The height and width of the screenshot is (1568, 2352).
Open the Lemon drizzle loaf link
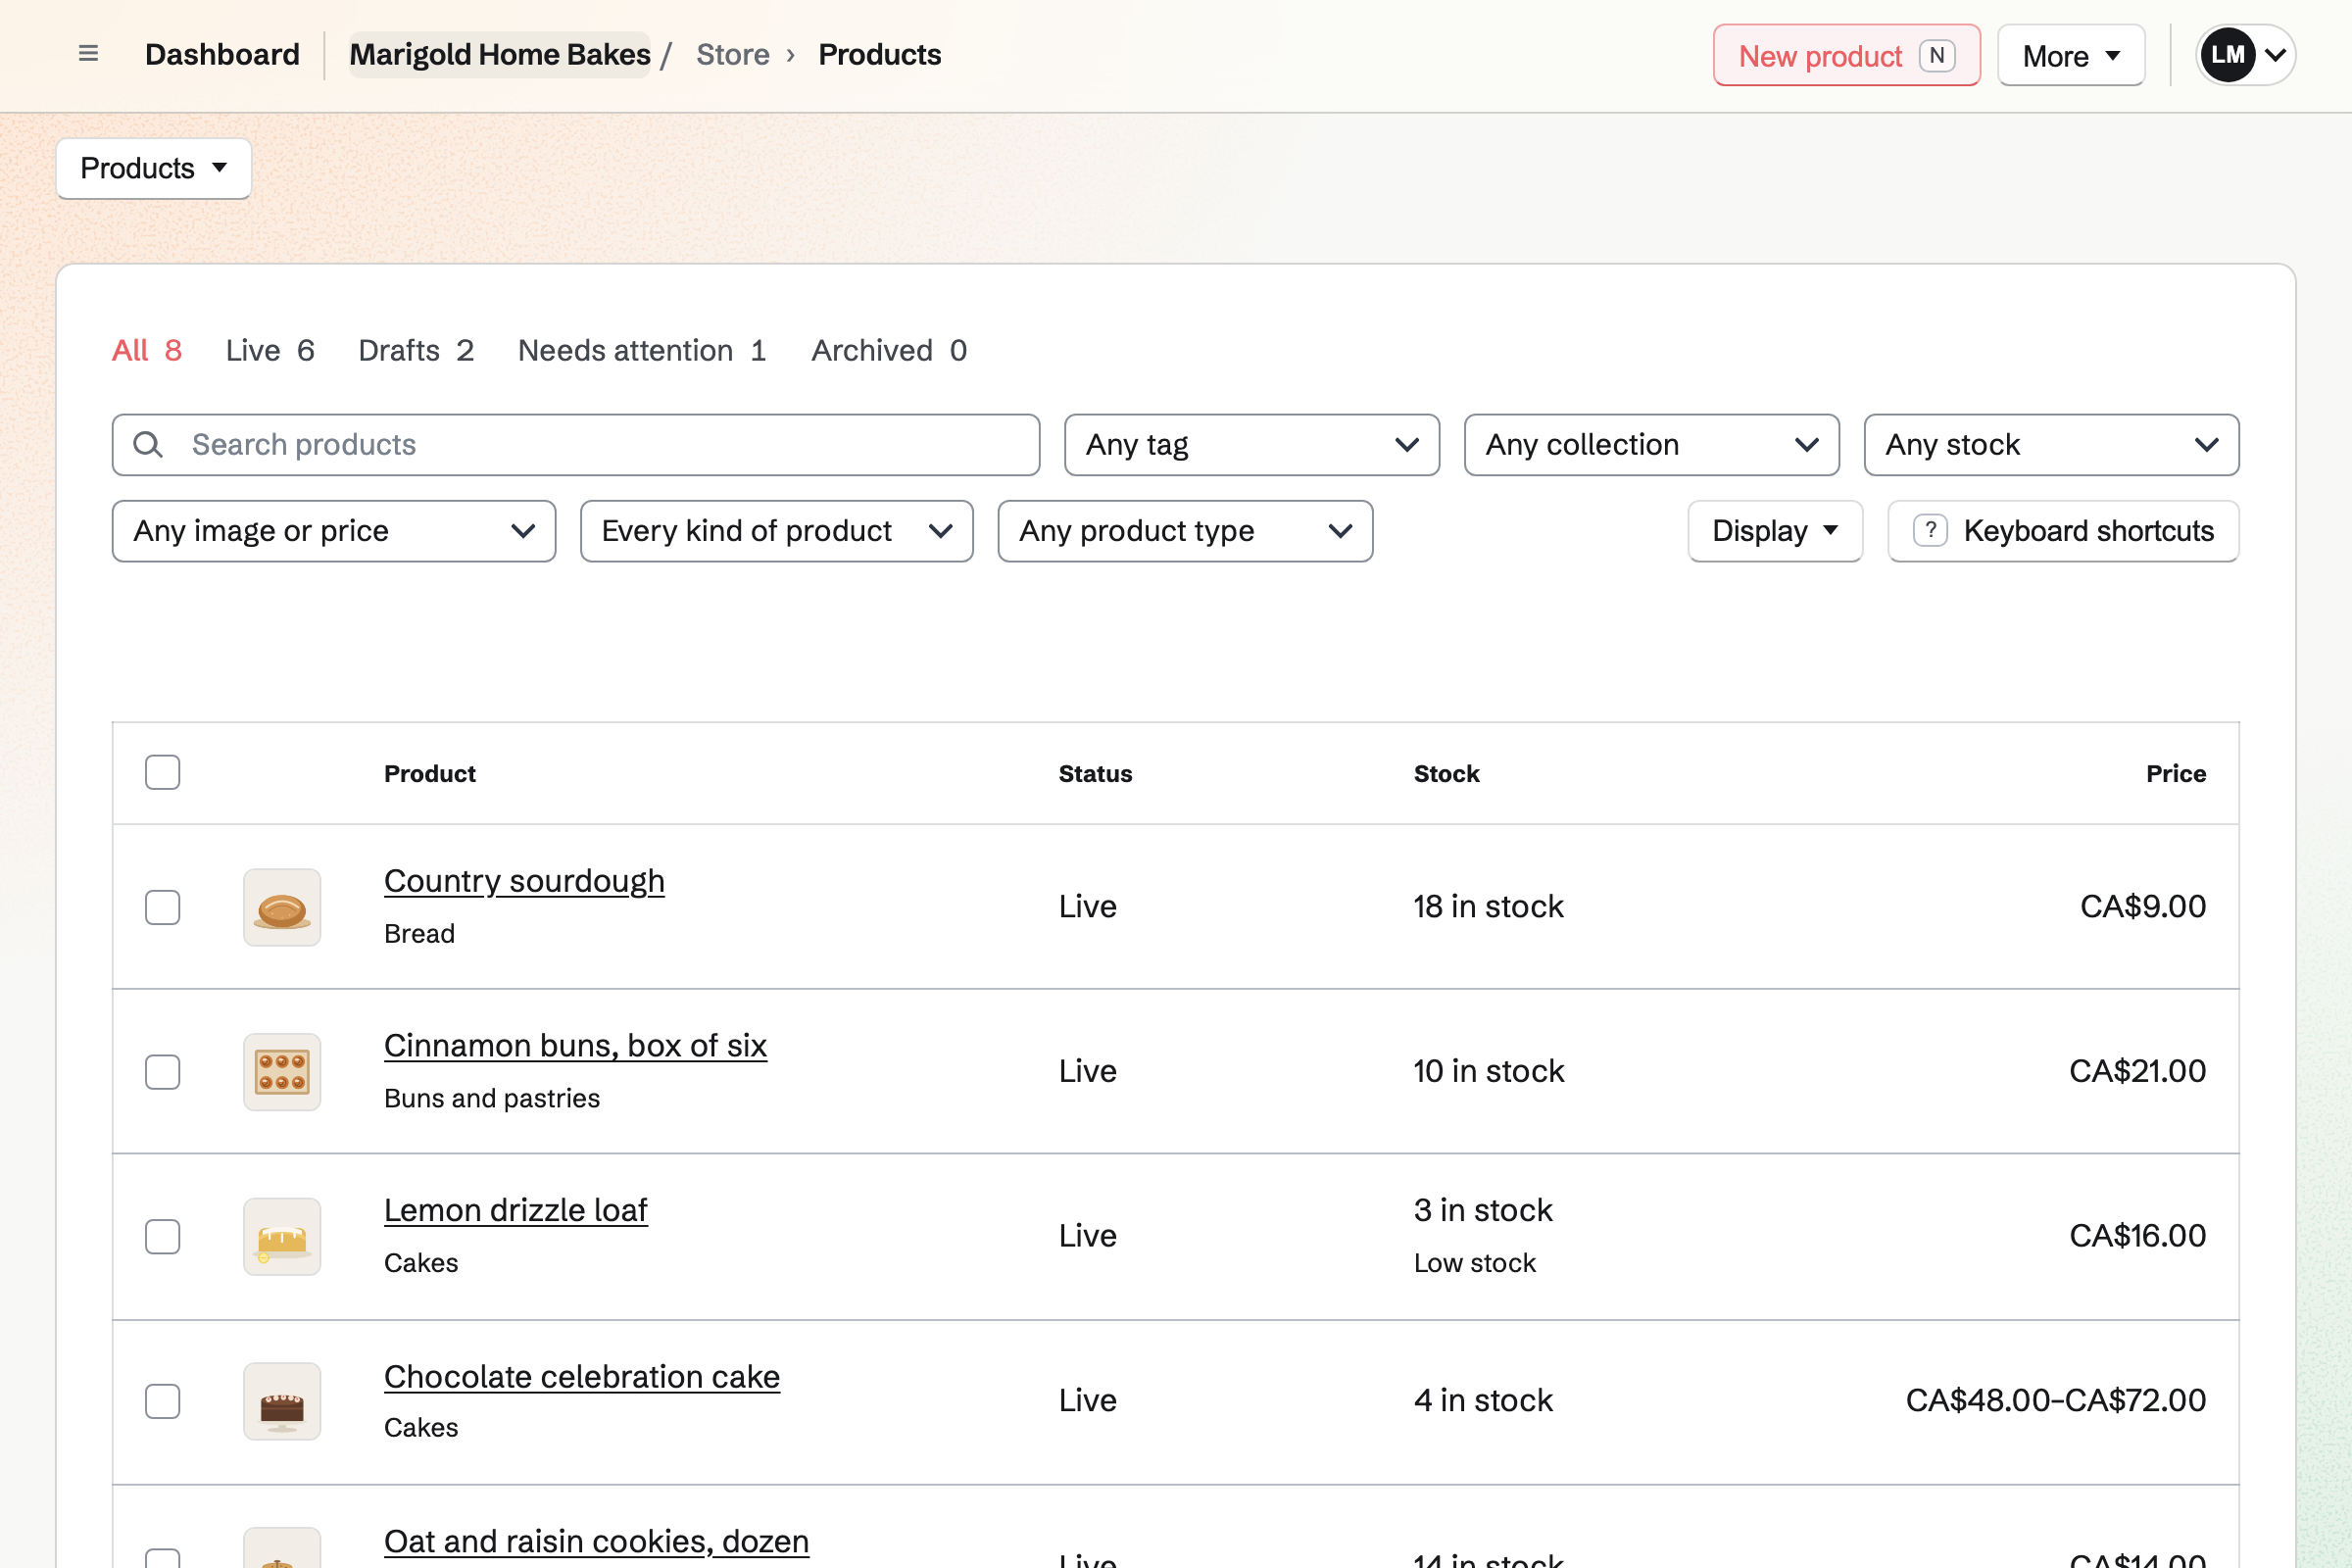tap(516, 1211)
